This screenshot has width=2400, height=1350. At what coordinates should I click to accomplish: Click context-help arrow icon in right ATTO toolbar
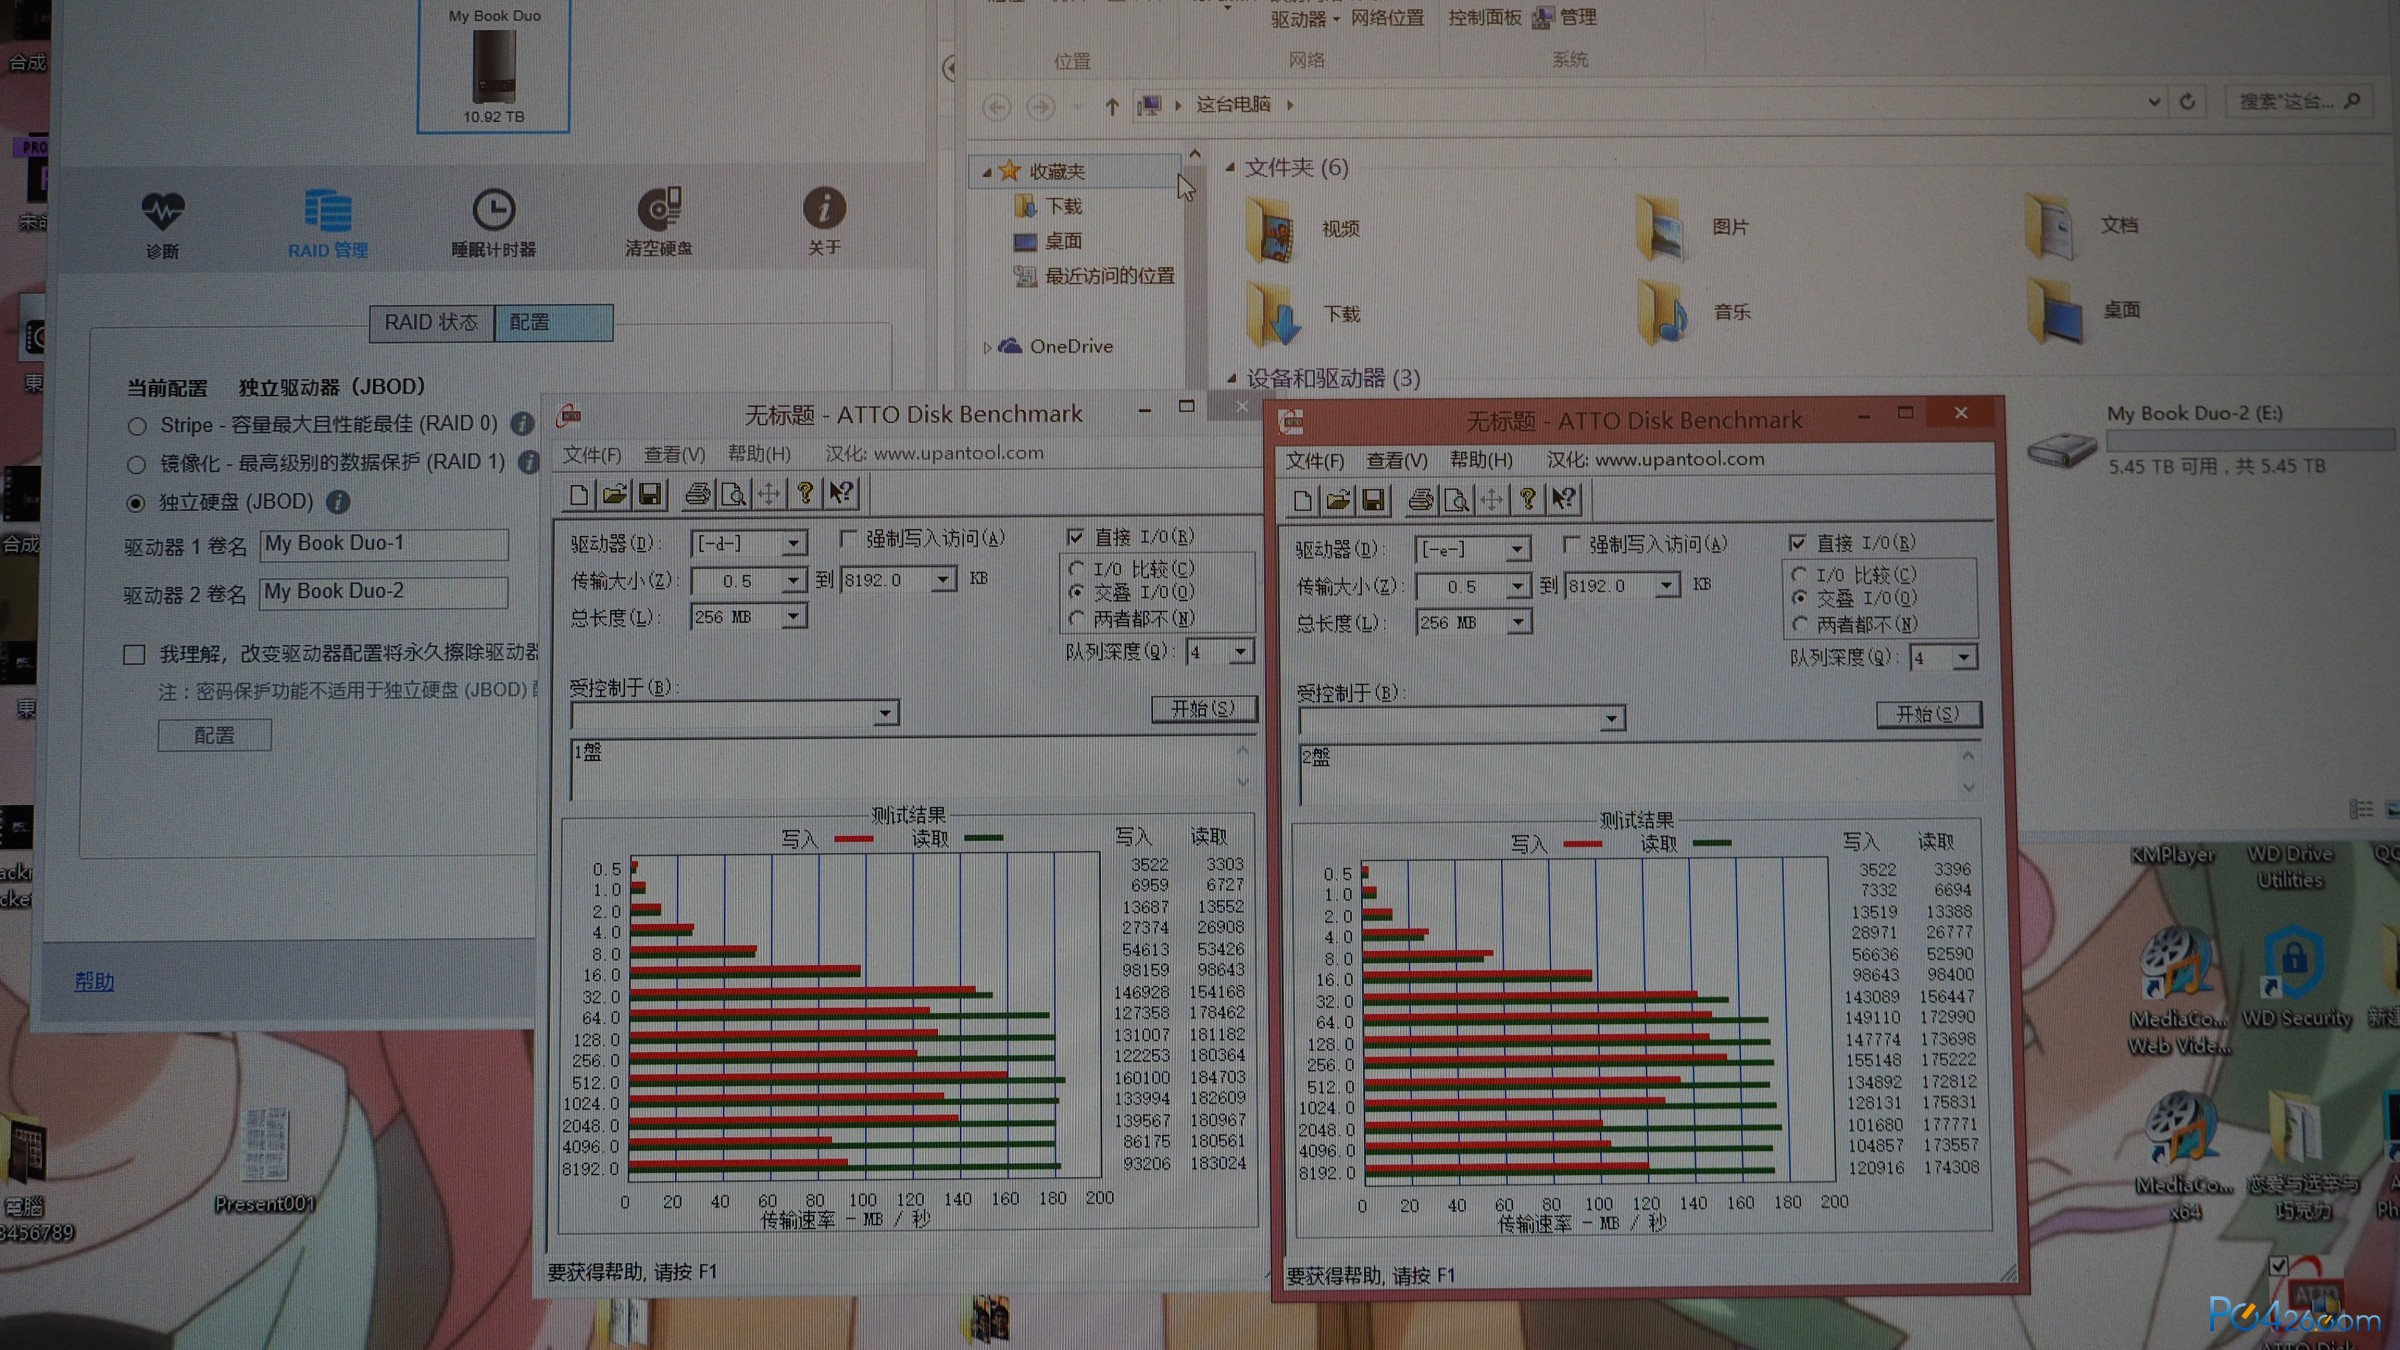1565,499
